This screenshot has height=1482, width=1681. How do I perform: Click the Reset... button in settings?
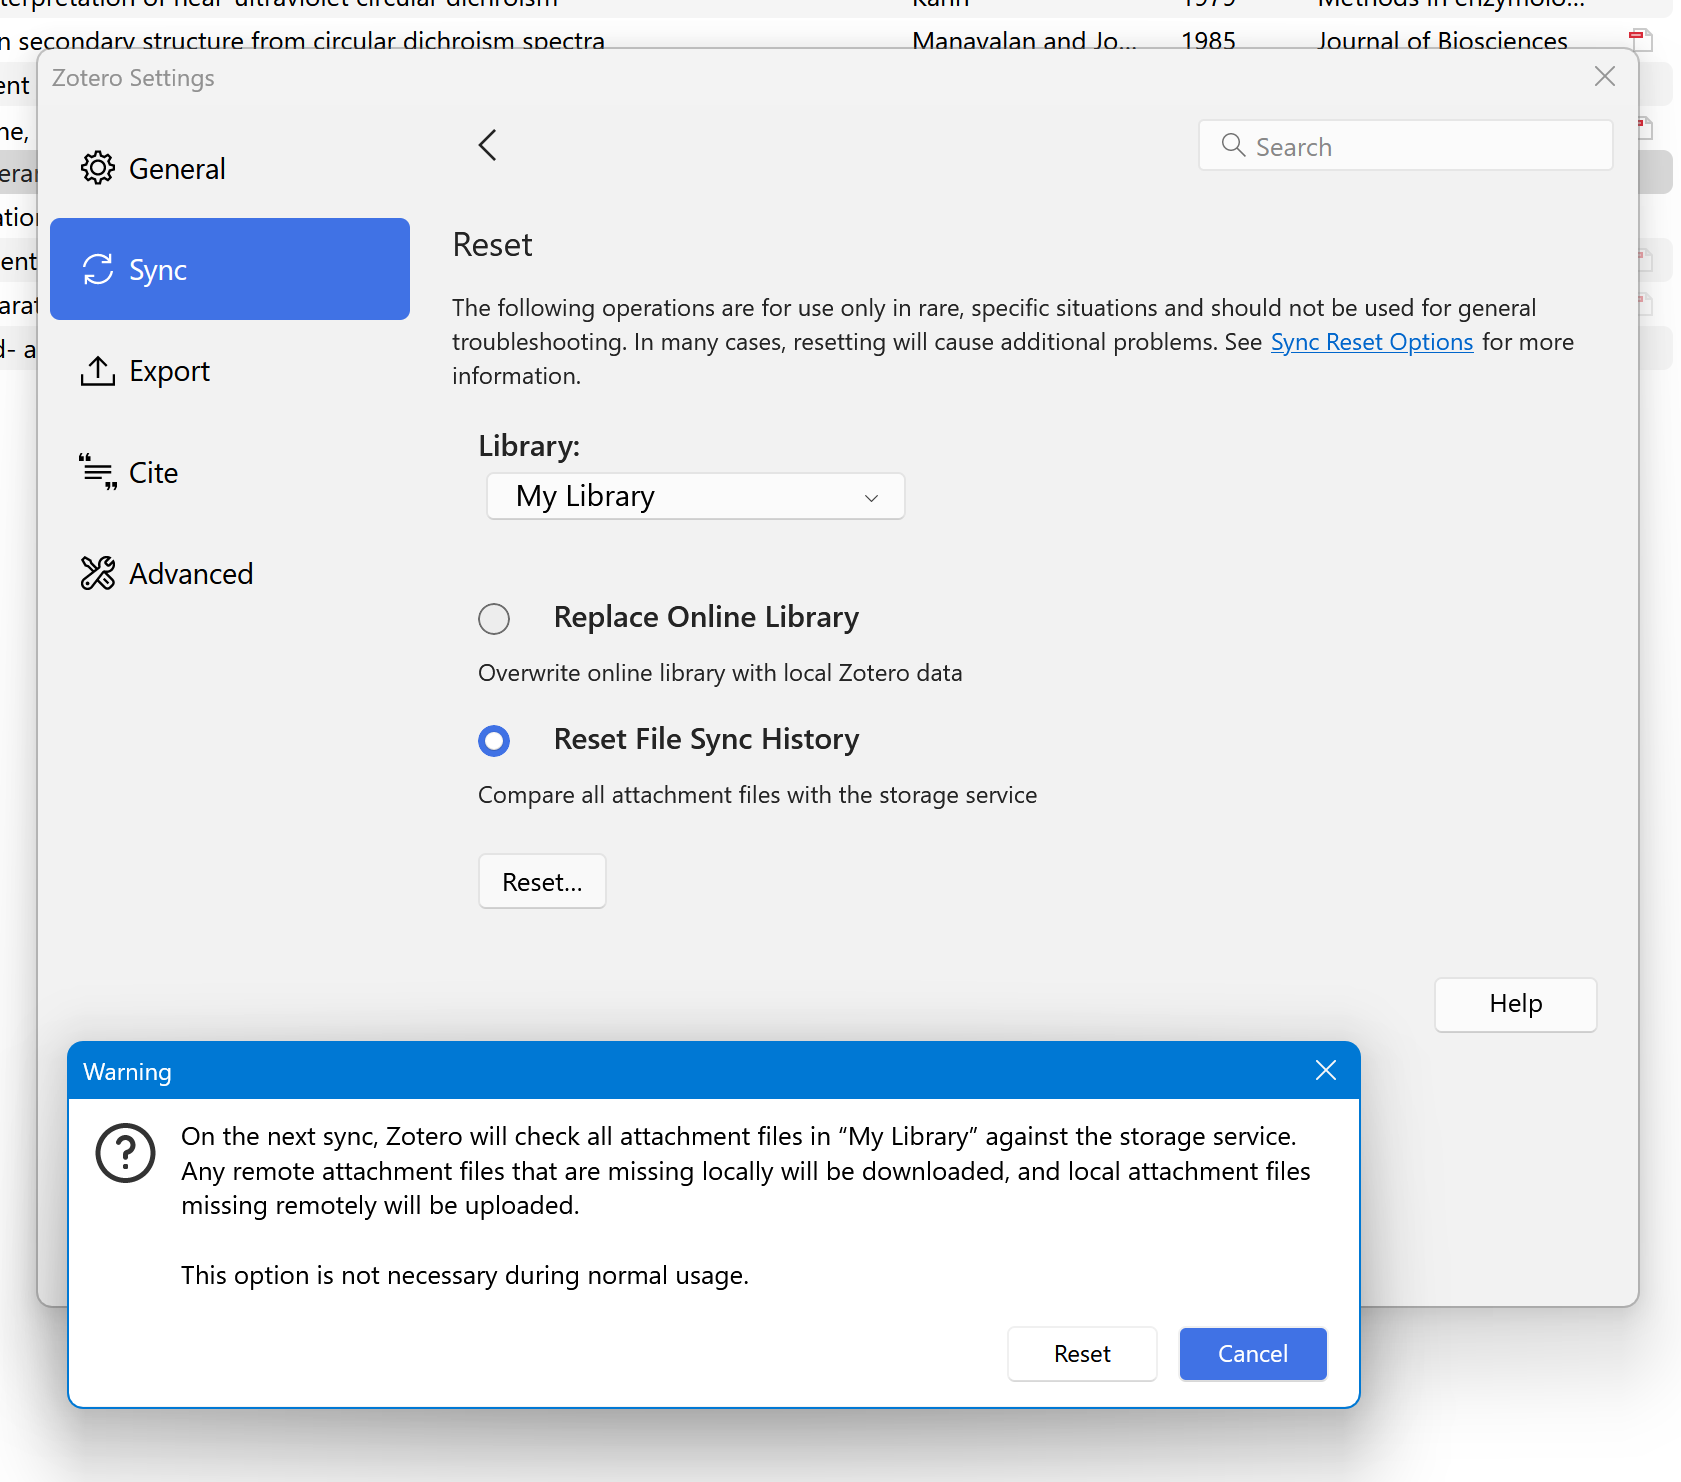coord(542,881)
